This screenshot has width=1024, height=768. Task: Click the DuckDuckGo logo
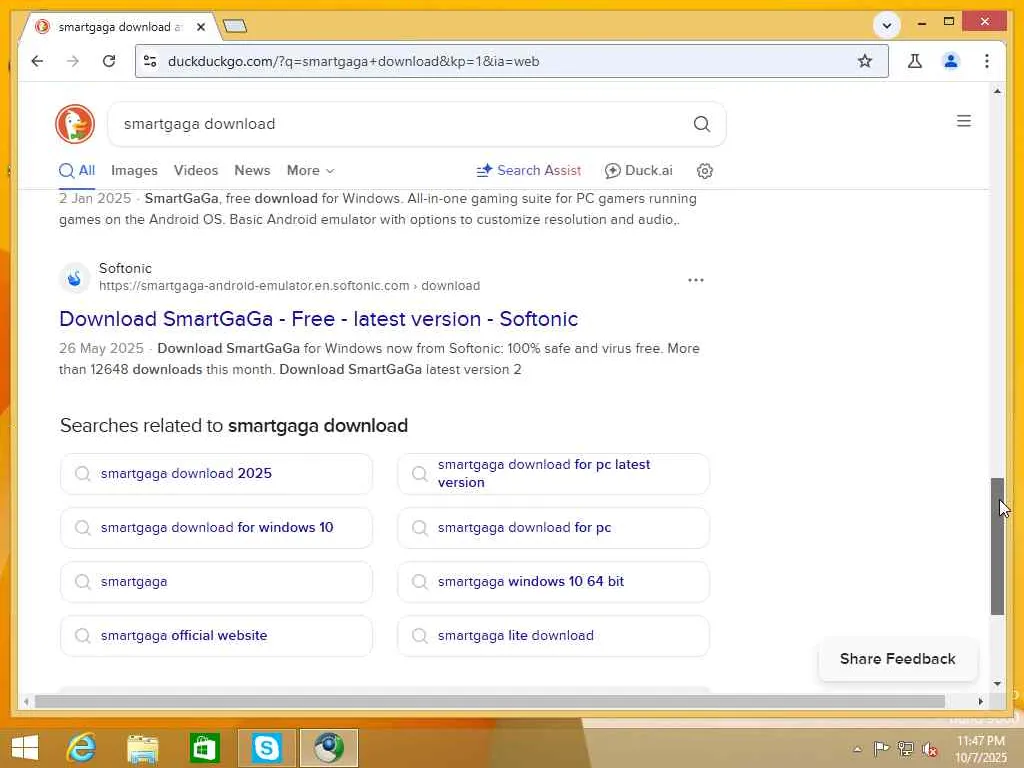[x=75, y=123]
